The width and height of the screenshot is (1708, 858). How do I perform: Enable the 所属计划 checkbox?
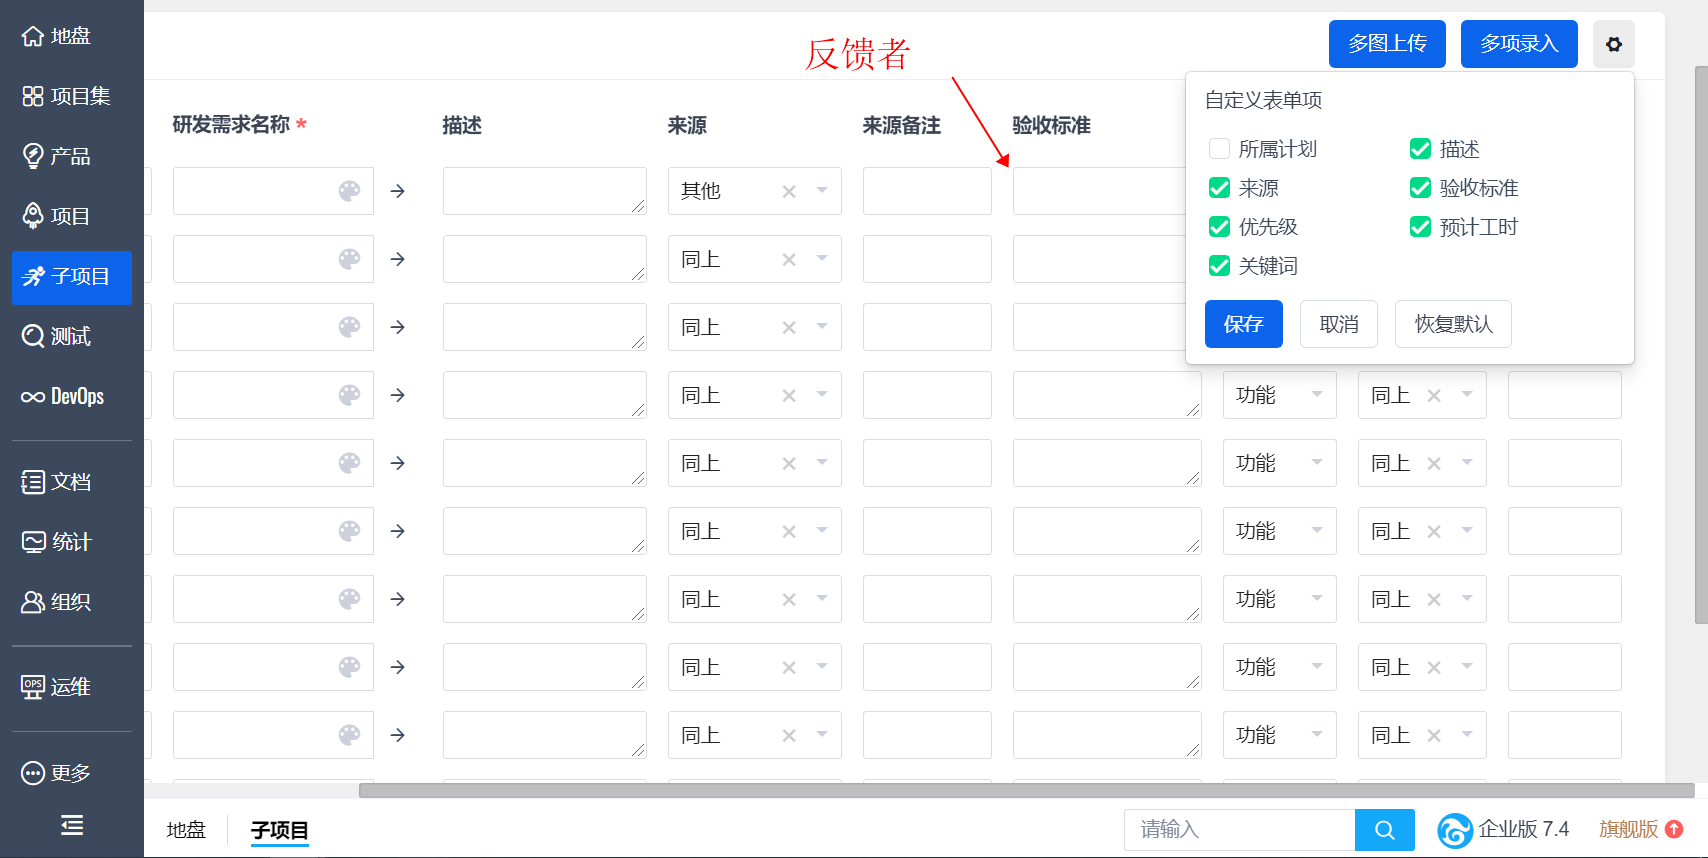tap(1219, 149)
